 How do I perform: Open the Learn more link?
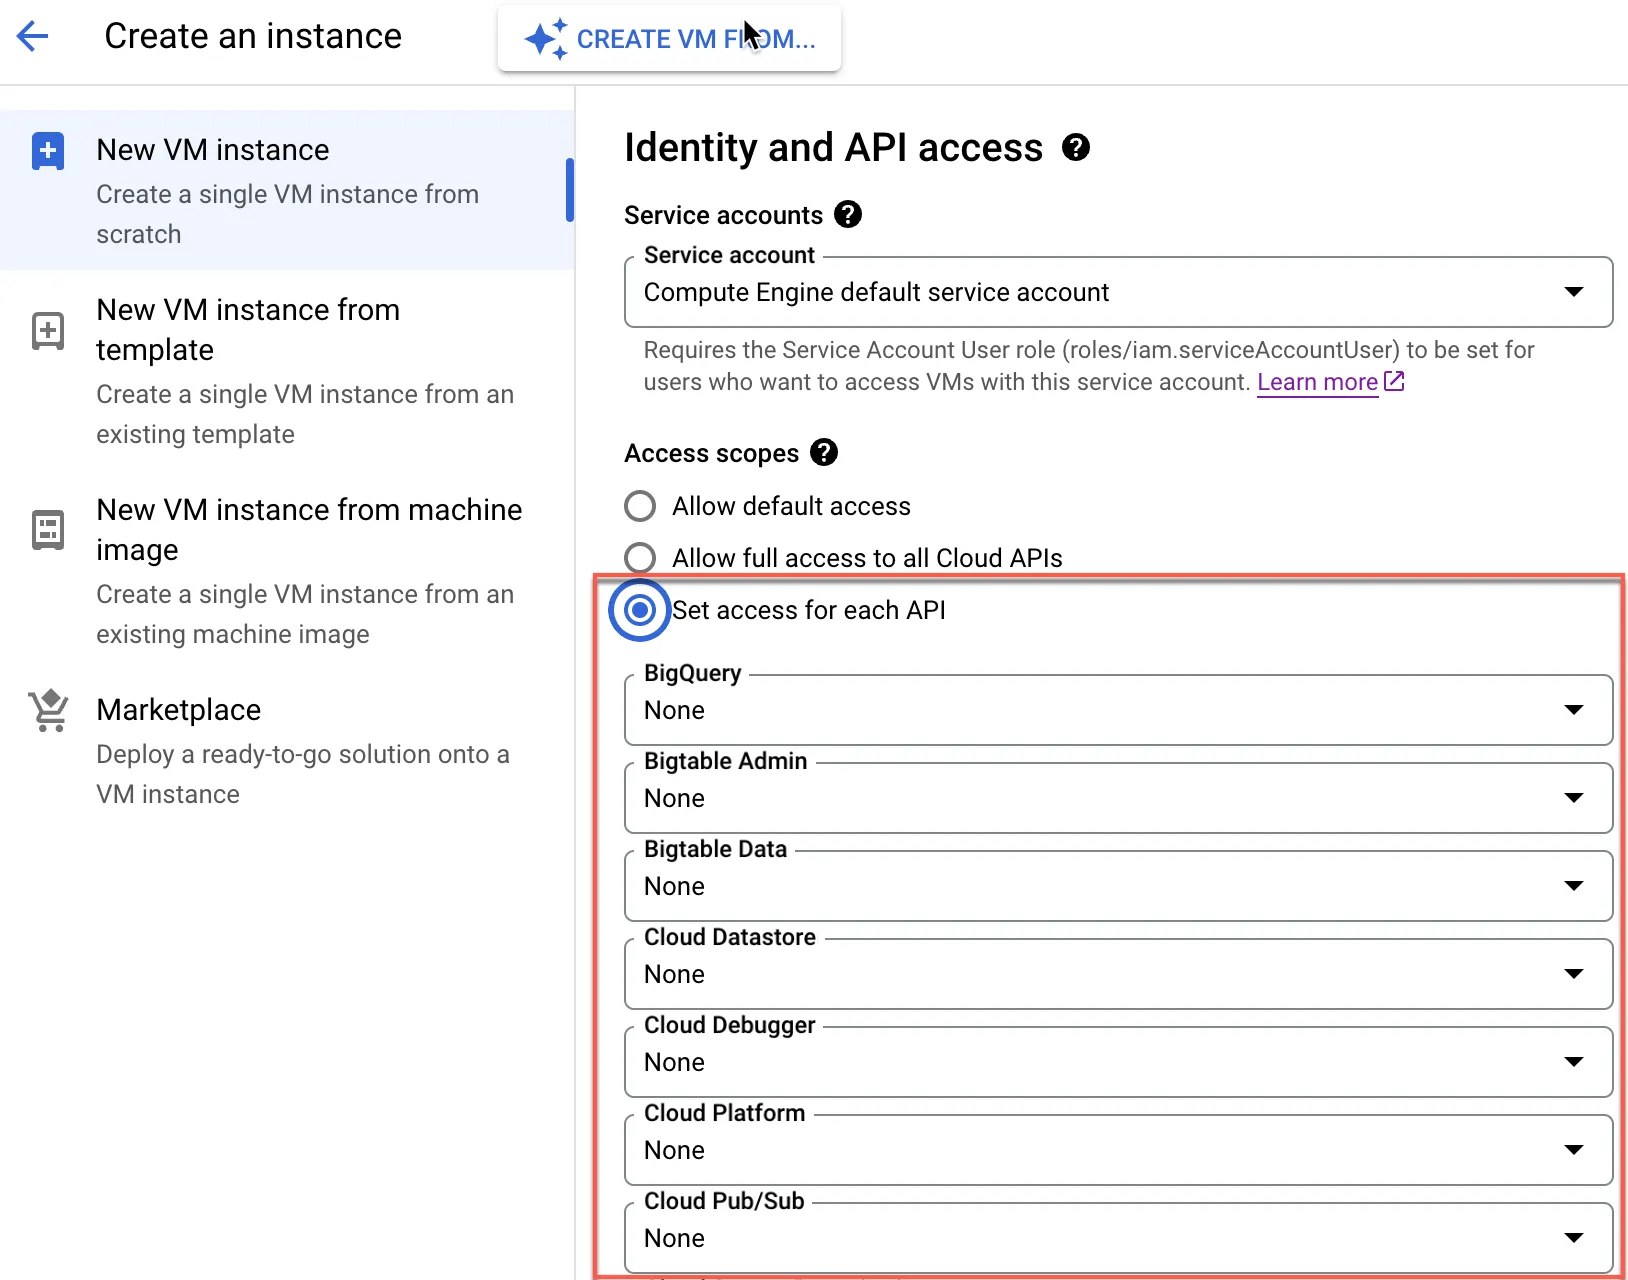click(1317, 382)
